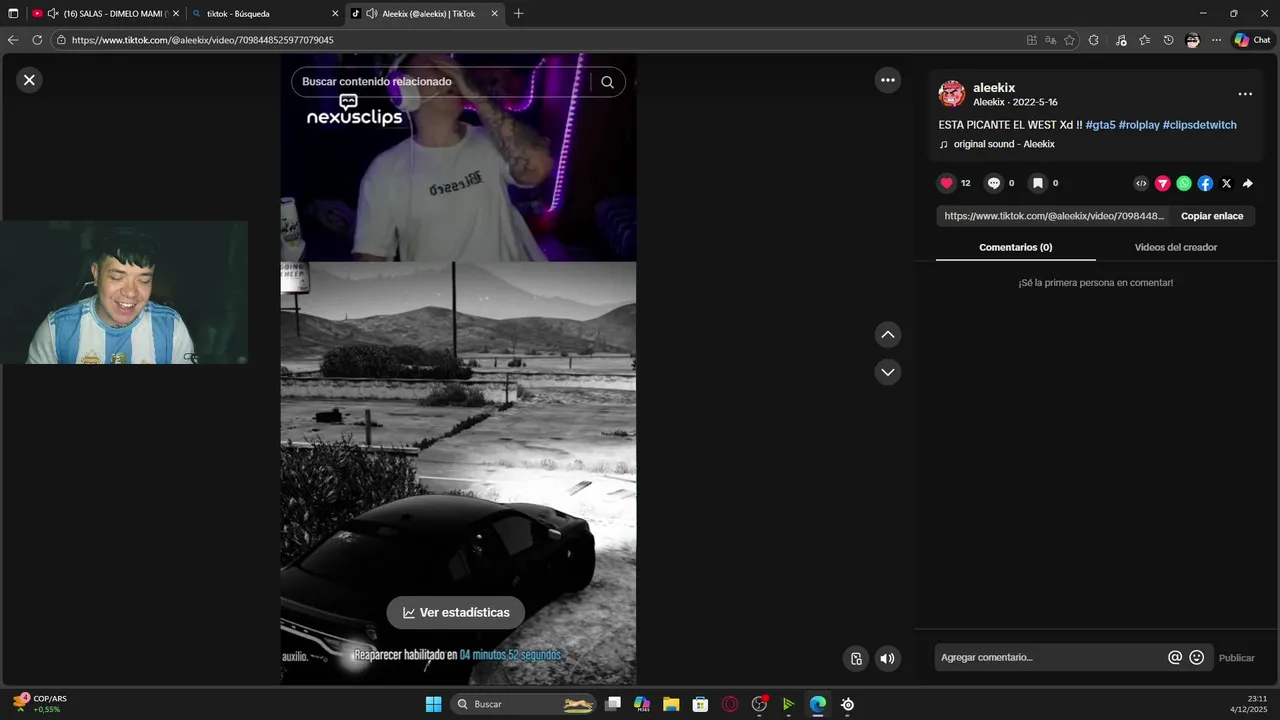
Task: Open a new browser tab with the plus
Action: tap(518, 14)
